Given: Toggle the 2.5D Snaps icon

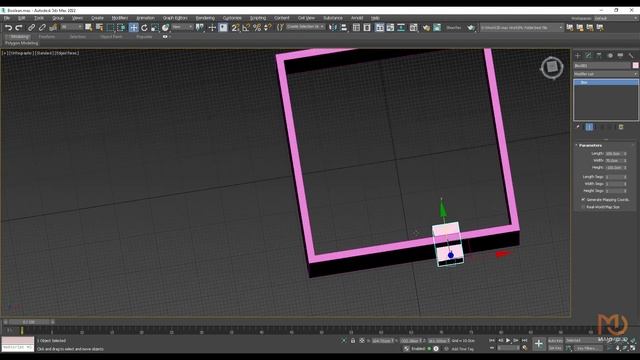Looking at the screenshot, I should (x=236, y=28).
